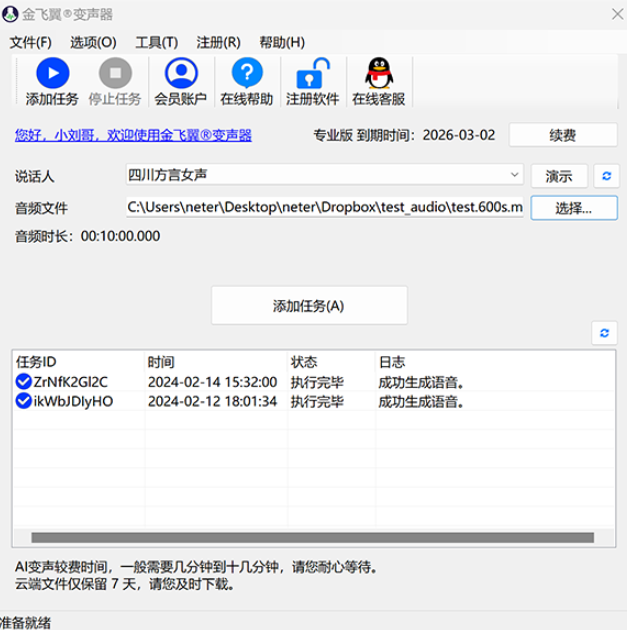Click the large 添加任务(A) button
The width and height of the screenshot is (627, 630).
[309, 305]
